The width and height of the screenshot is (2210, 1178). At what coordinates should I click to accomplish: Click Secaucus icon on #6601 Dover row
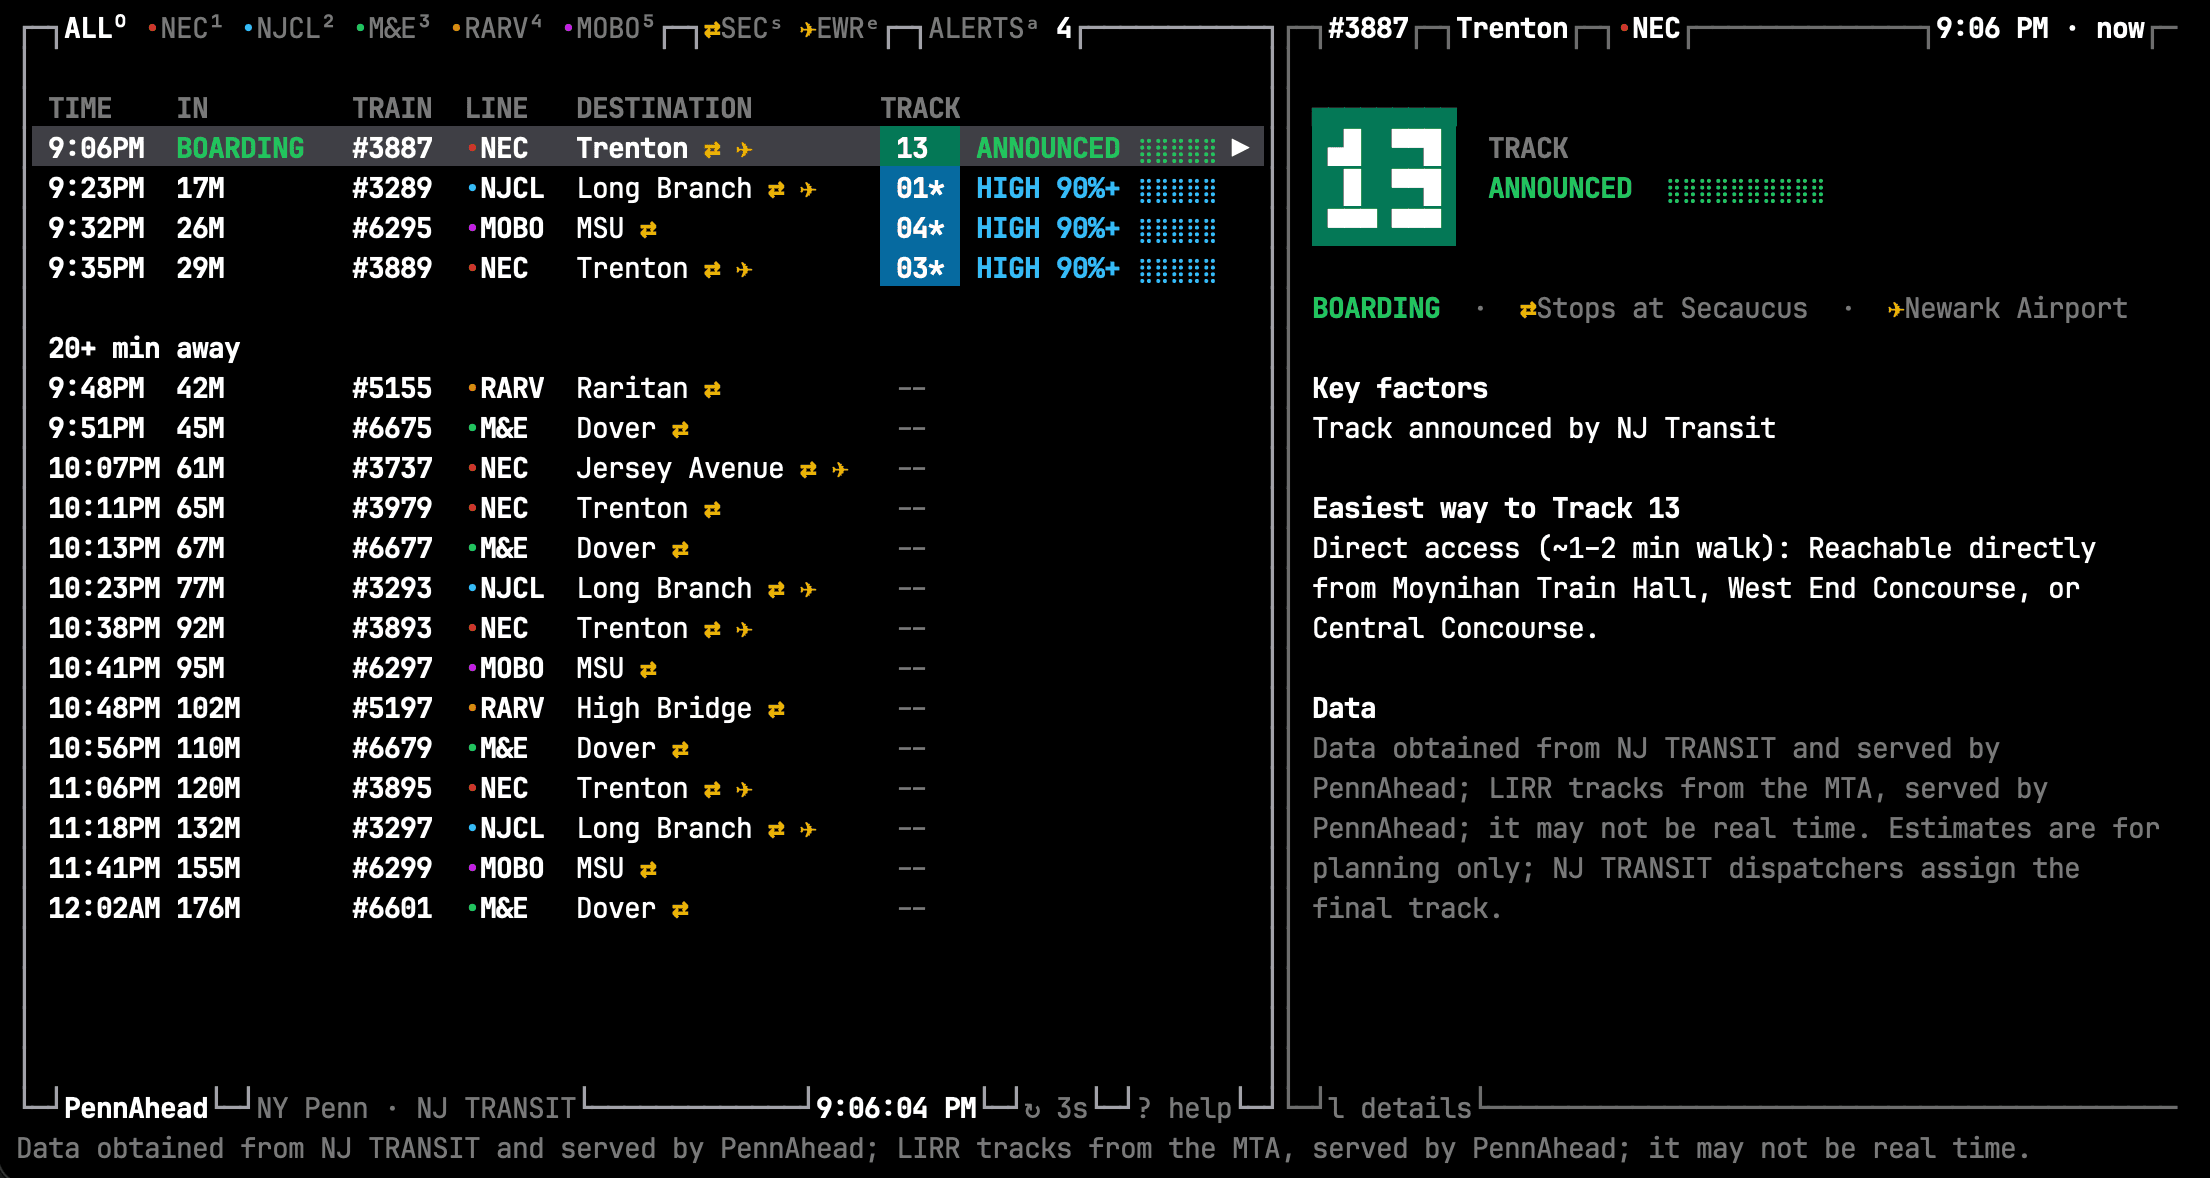(680, 909)
